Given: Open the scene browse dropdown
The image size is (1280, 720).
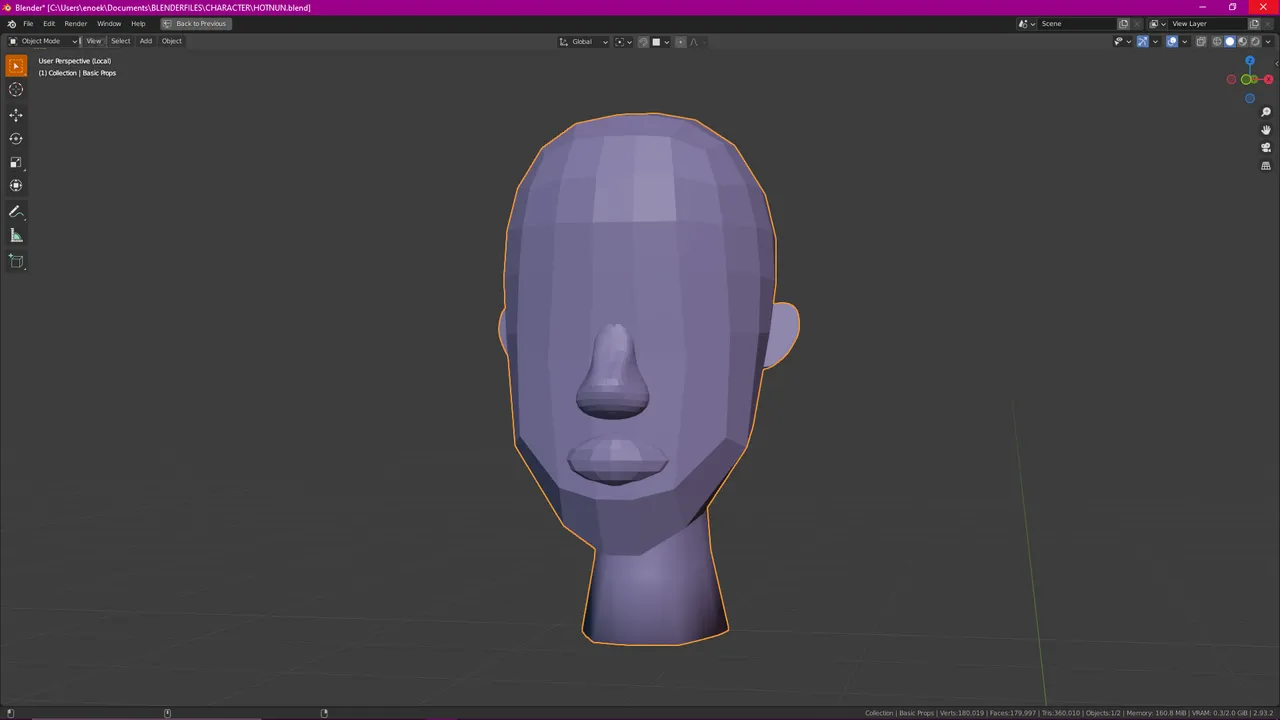Looking at the screenshot, I should click(1027, 24).
